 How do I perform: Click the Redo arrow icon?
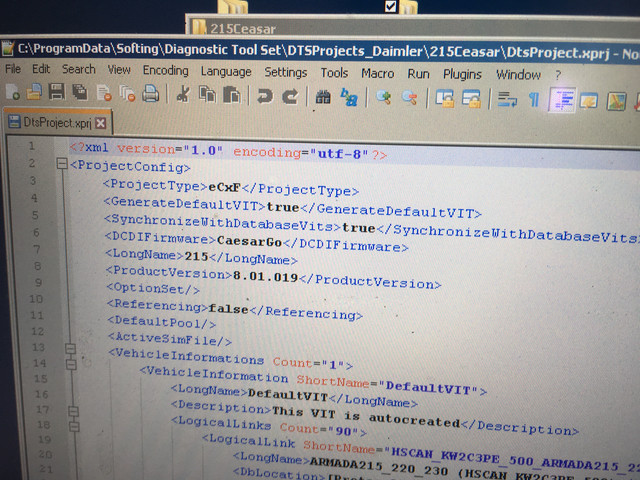(290, 97)
